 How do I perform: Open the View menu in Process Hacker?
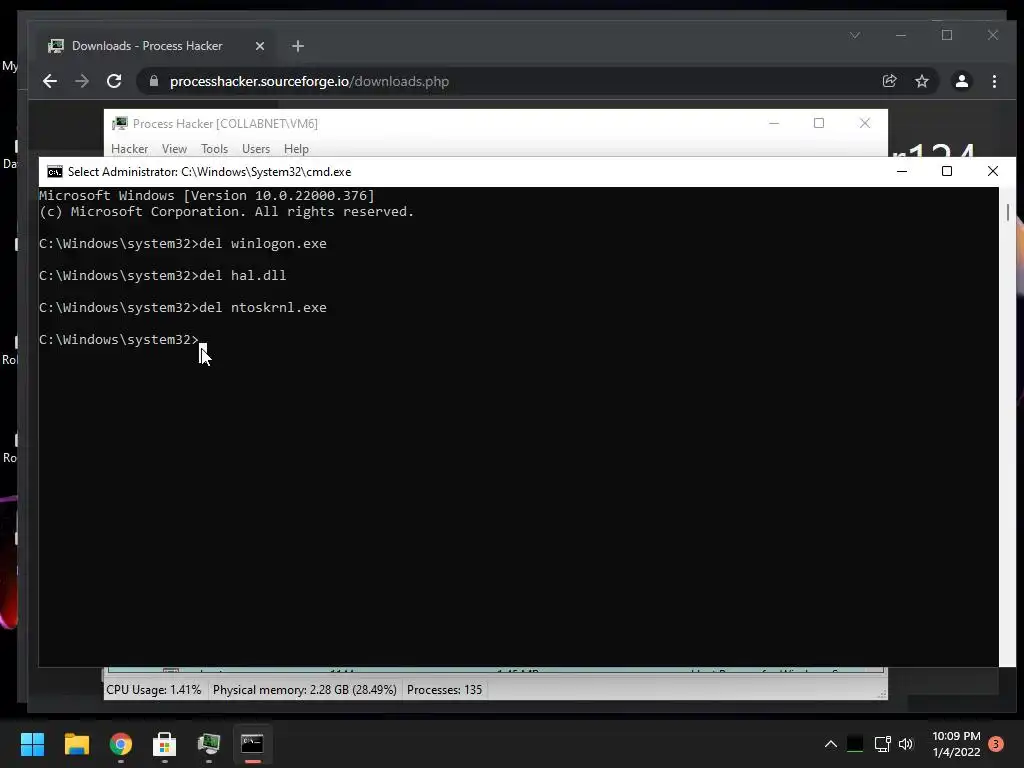pyautogui.click(x=174, y=149)
